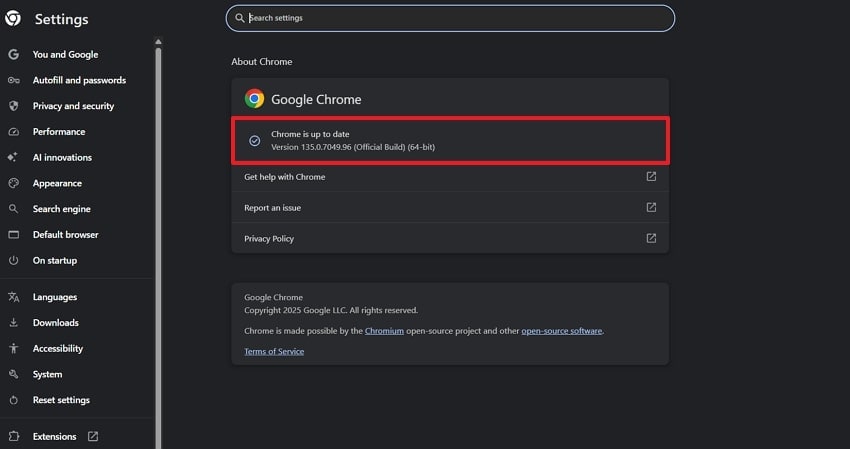
Task: Focus the Search settings field
Action: pyautogui.click(x=450, y=18)
